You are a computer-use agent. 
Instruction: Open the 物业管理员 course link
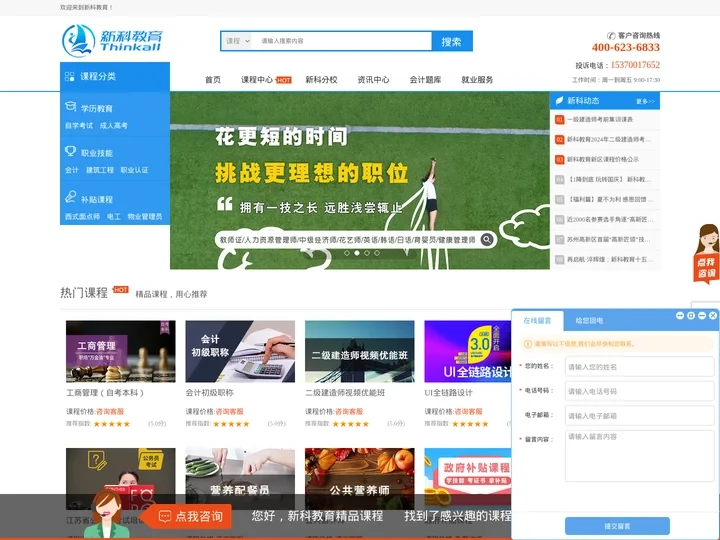145,216
